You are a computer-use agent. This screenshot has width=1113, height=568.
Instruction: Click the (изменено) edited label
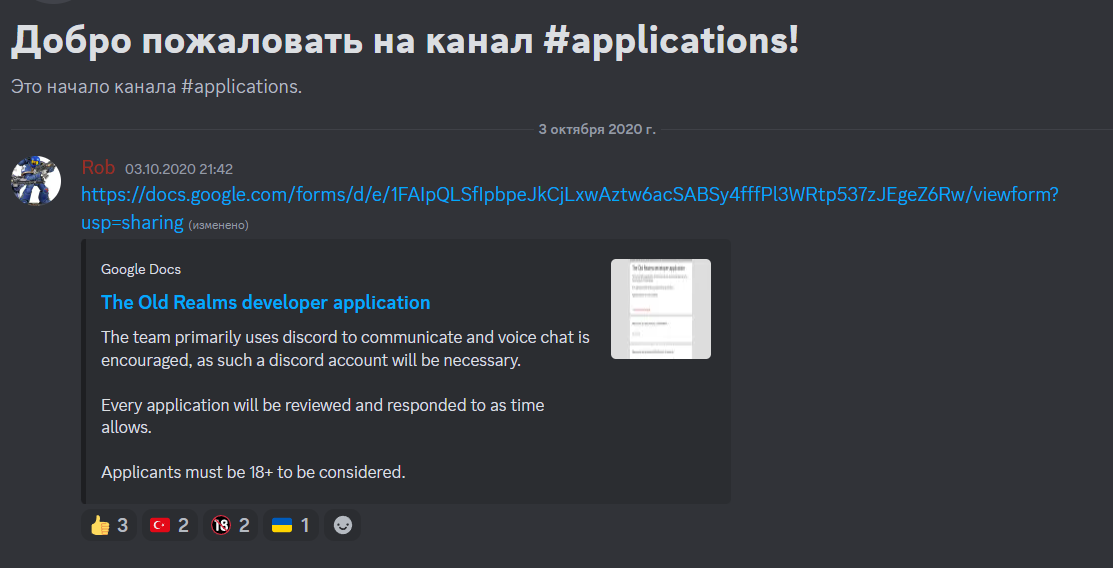219,225
